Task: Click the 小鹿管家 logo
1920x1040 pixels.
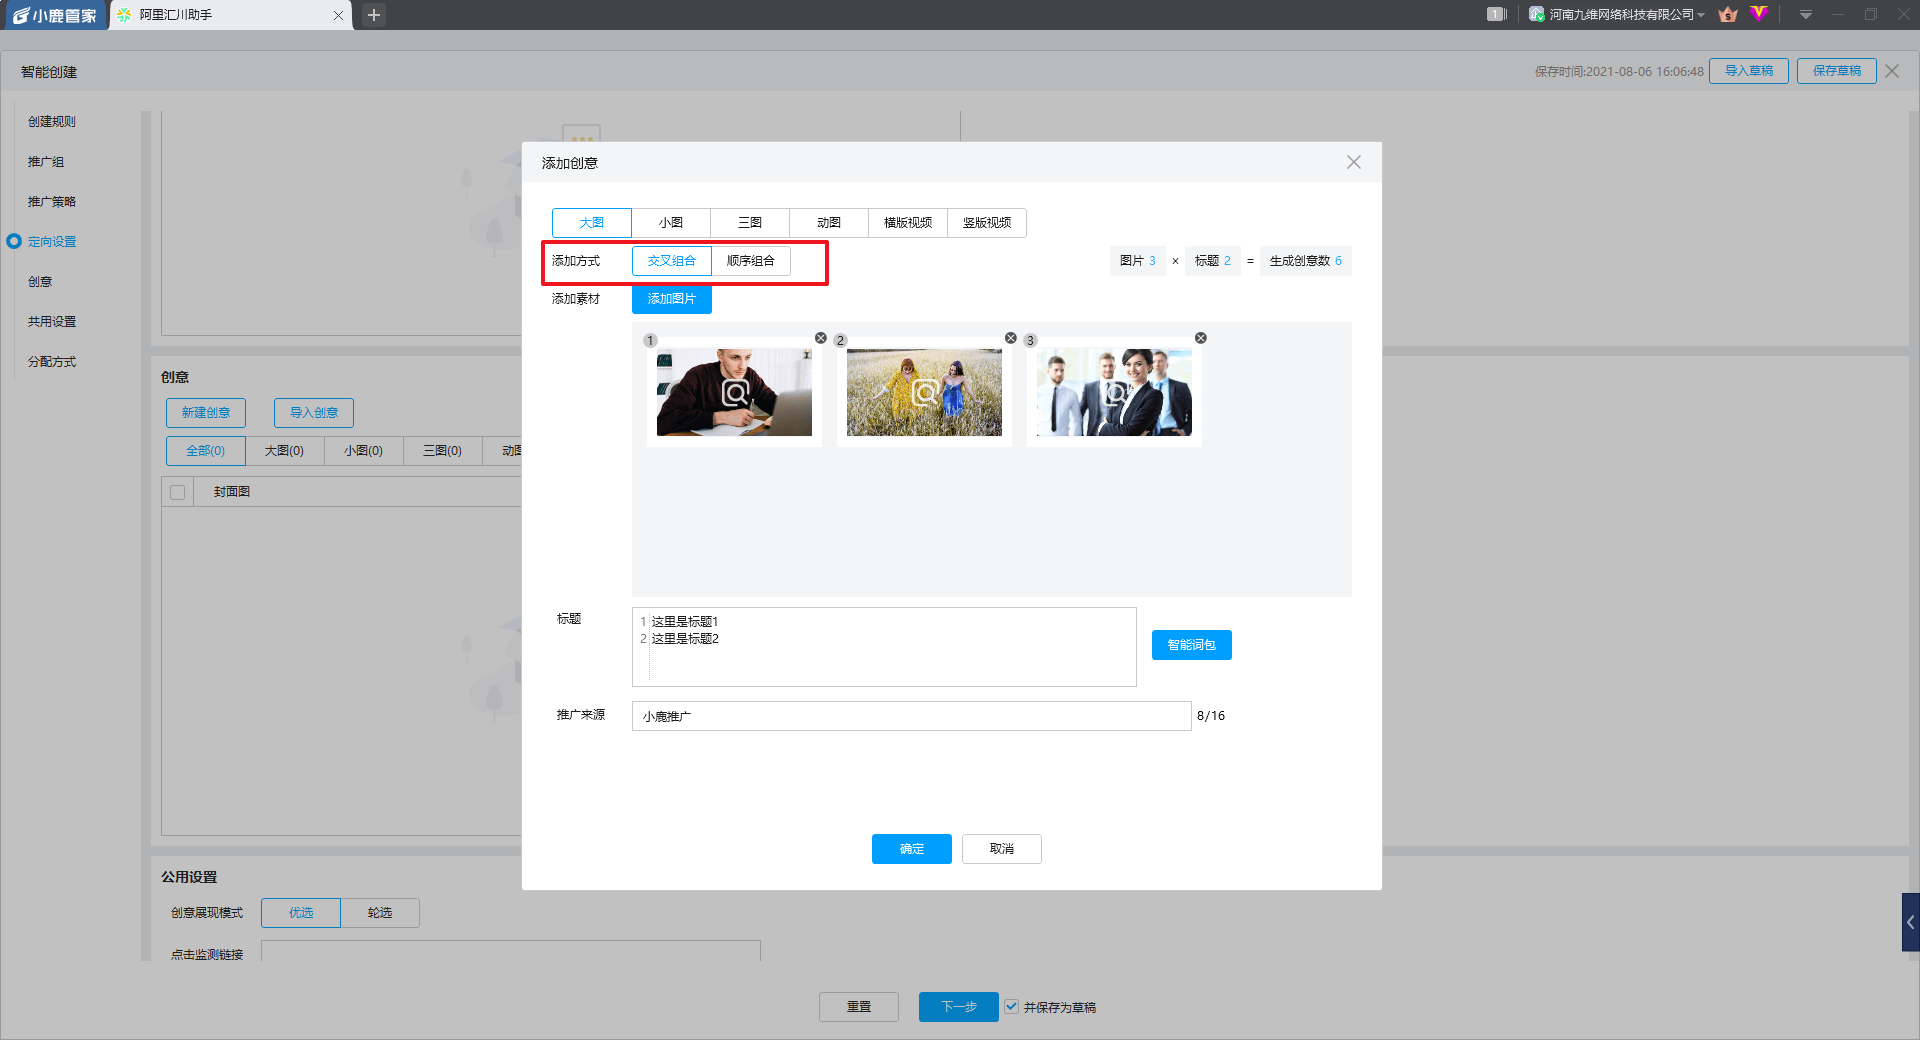Action: coord(54,15)
